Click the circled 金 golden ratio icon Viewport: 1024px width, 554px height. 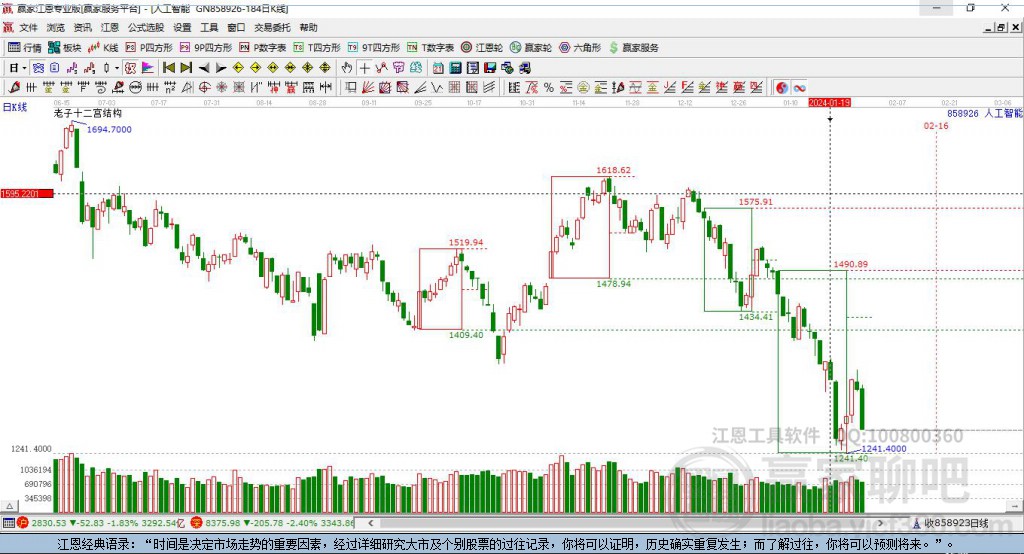click(x=583, y=88)
